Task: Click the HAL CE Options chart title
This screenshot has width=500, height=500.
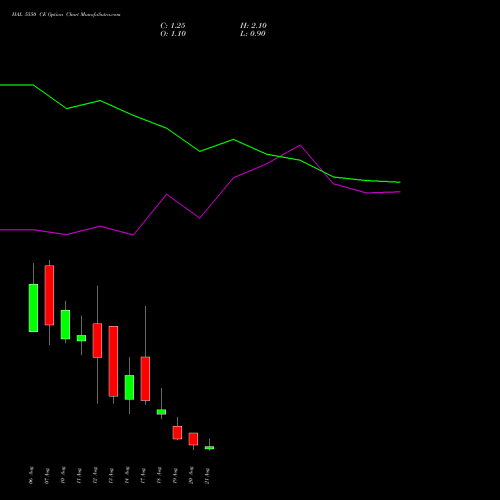Action: click(x=66, y=15)
